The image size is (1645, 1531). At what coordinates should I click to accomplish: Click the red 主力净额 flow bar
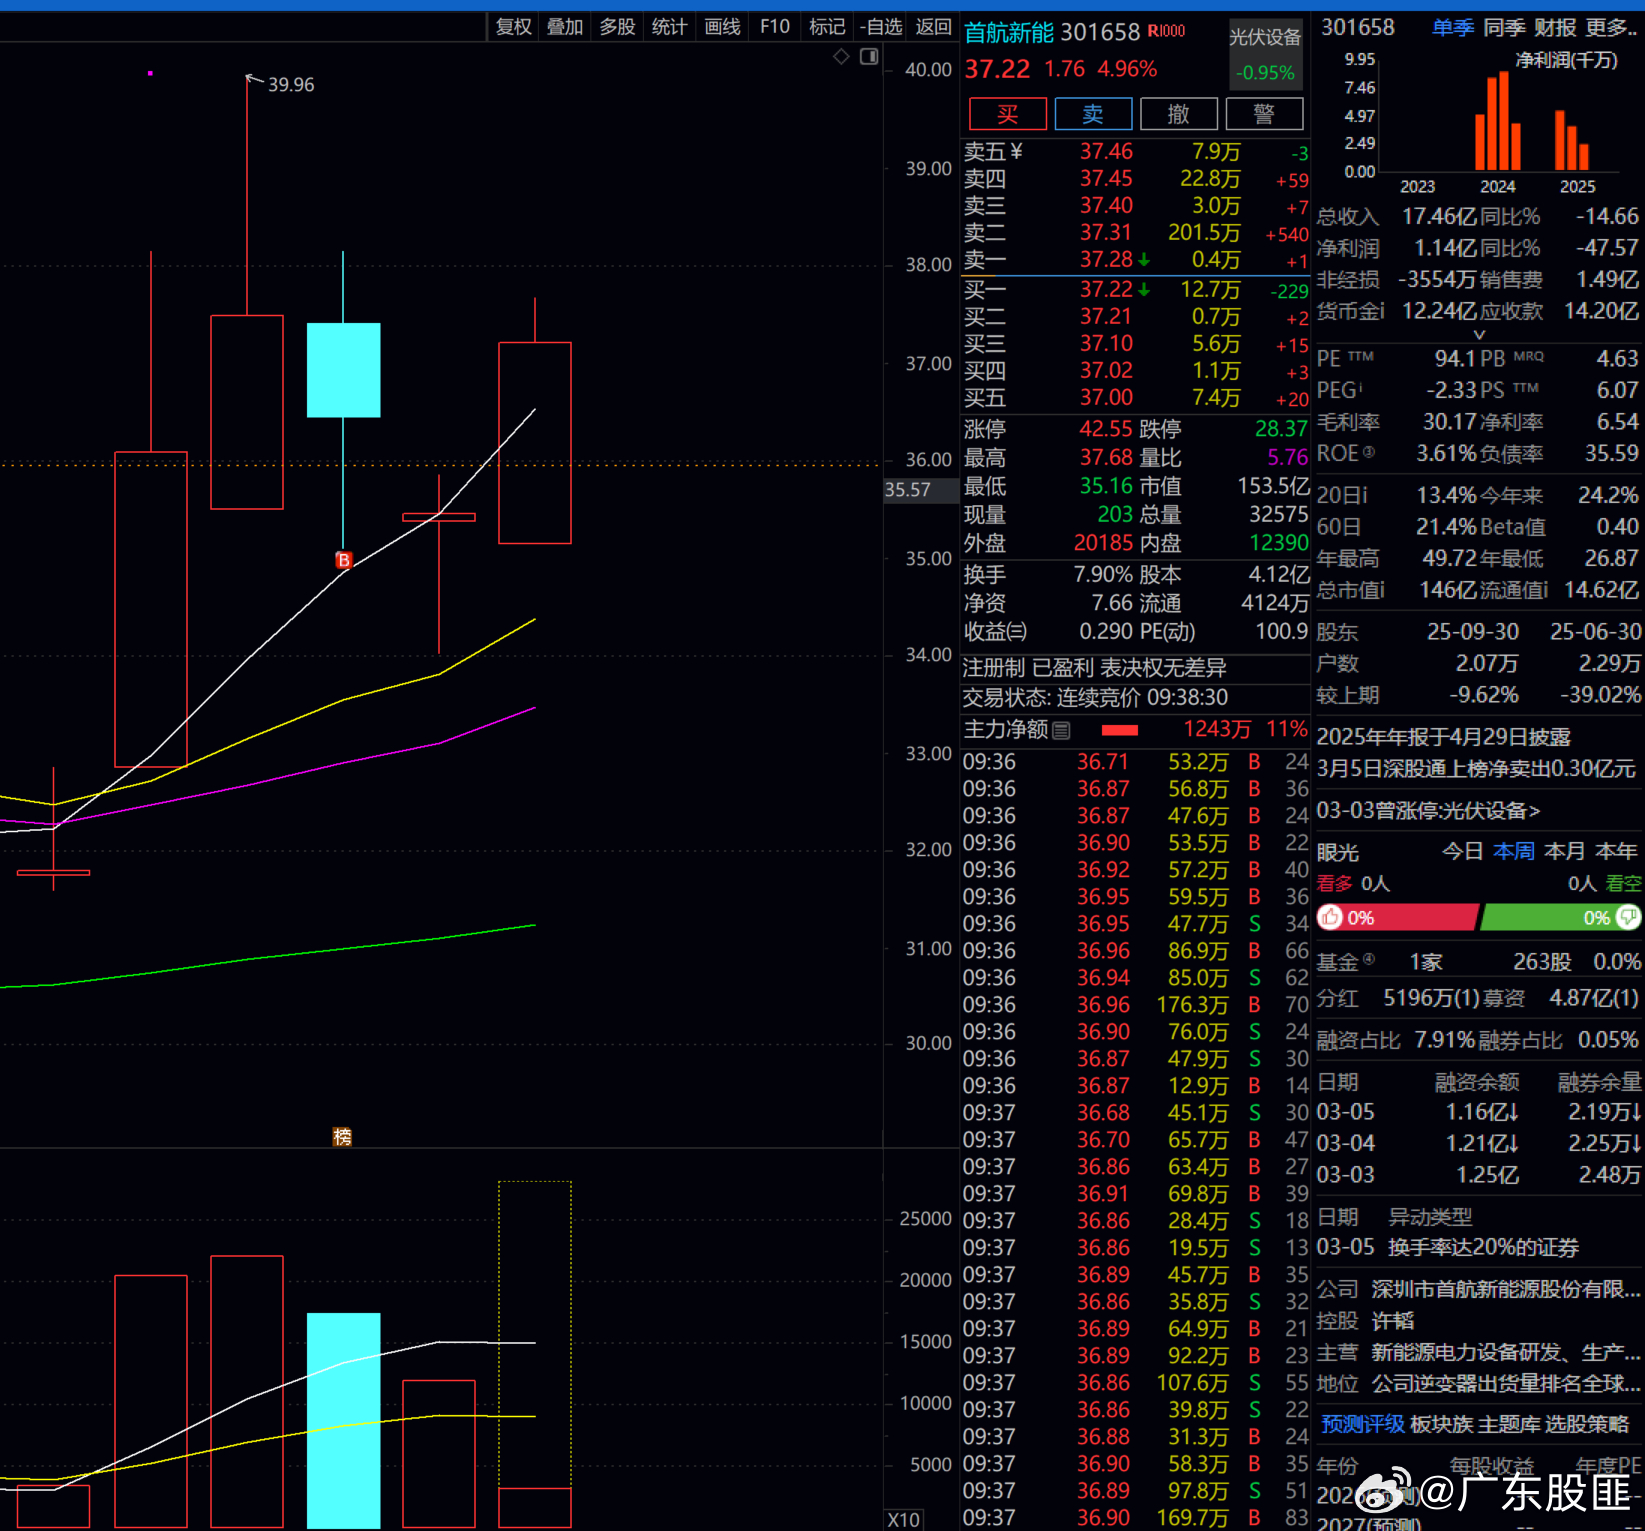coord(1120,730)
